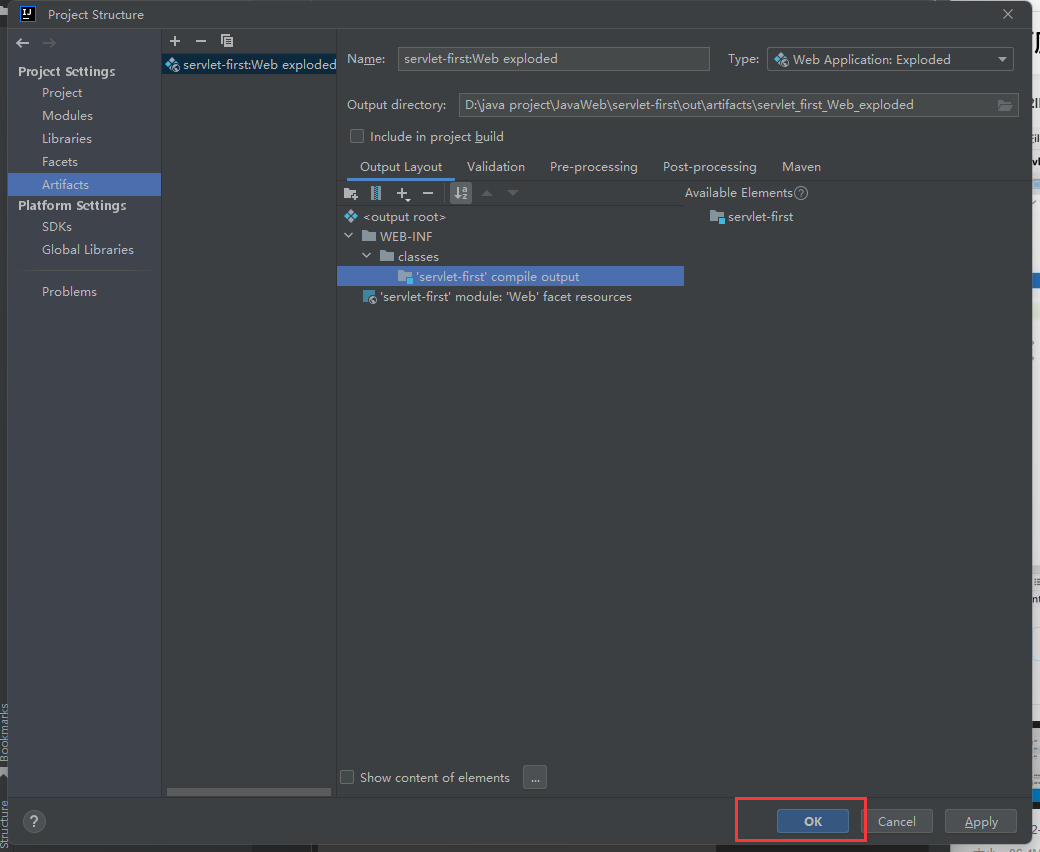Switch to the Validation tab
Screen dimensions: 1040x852
pos(495,167)
